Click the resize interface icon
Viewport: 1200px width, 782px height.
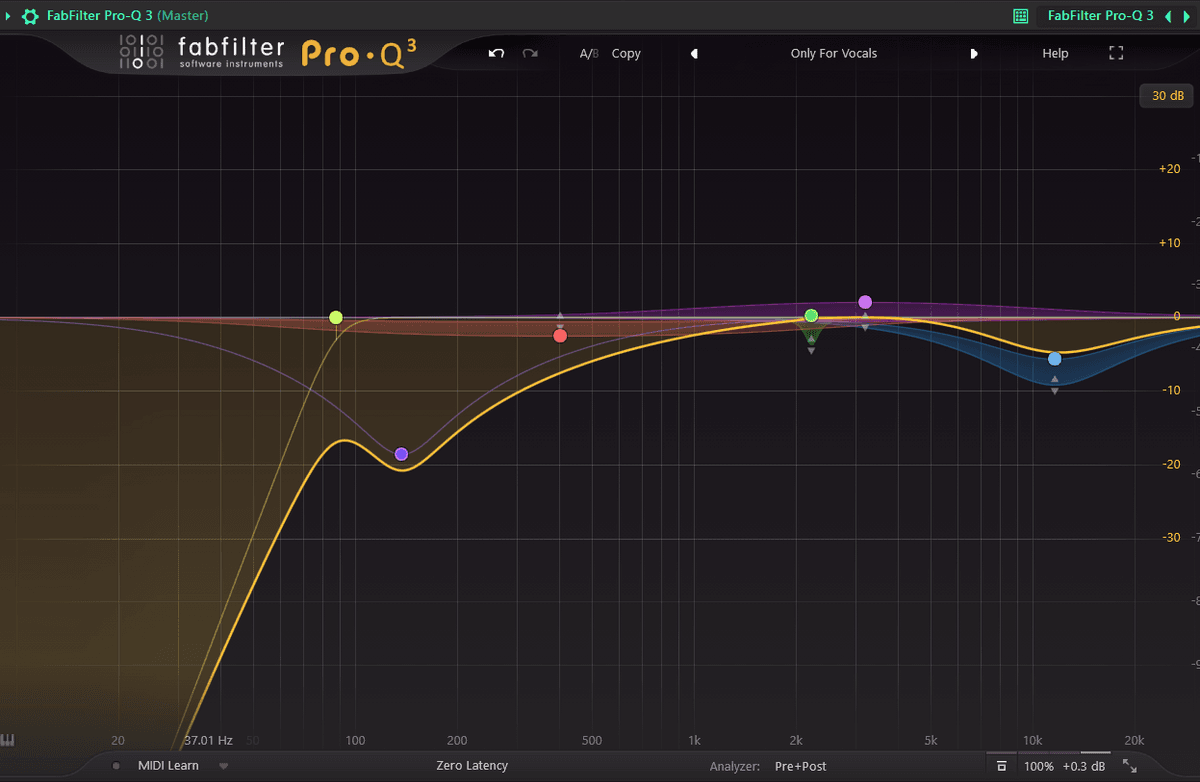[x=1130, y=766]
